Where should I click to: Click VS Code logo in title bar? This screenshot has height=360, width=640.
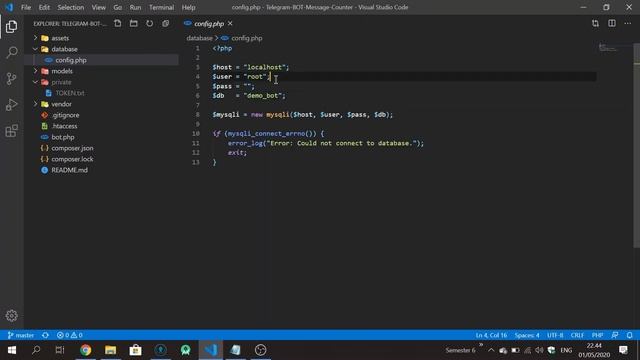tap(9, 7)
